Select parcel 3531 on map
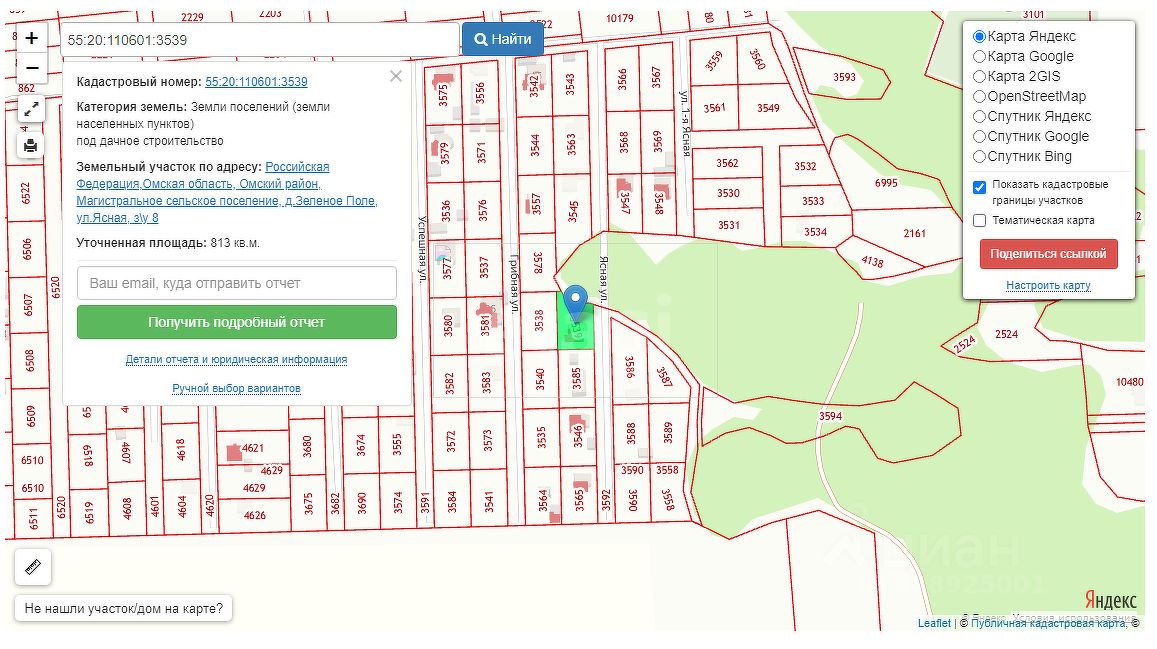1157x649 pixels. 728,225
